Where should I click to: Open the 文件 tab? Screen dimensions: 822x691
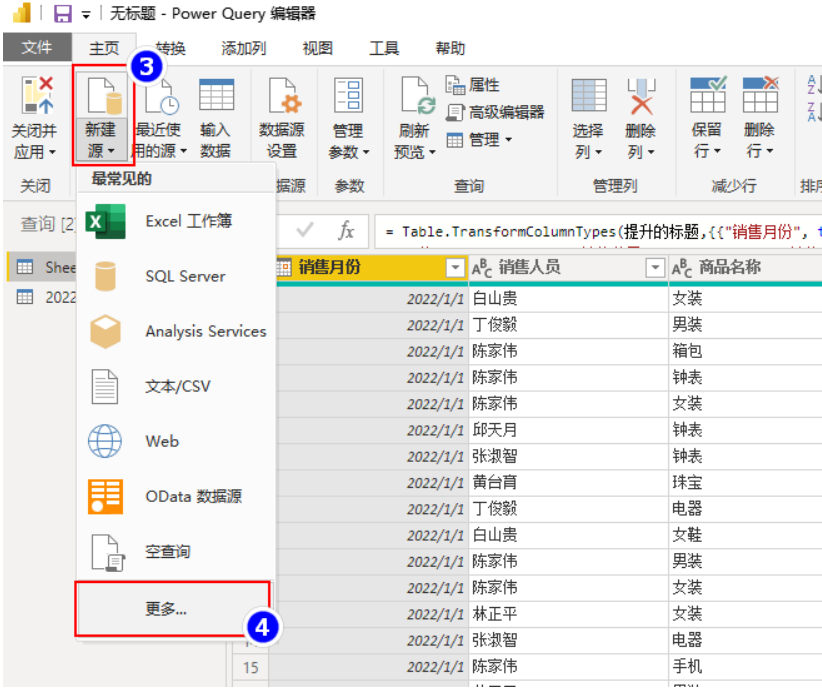coord(37,48)
